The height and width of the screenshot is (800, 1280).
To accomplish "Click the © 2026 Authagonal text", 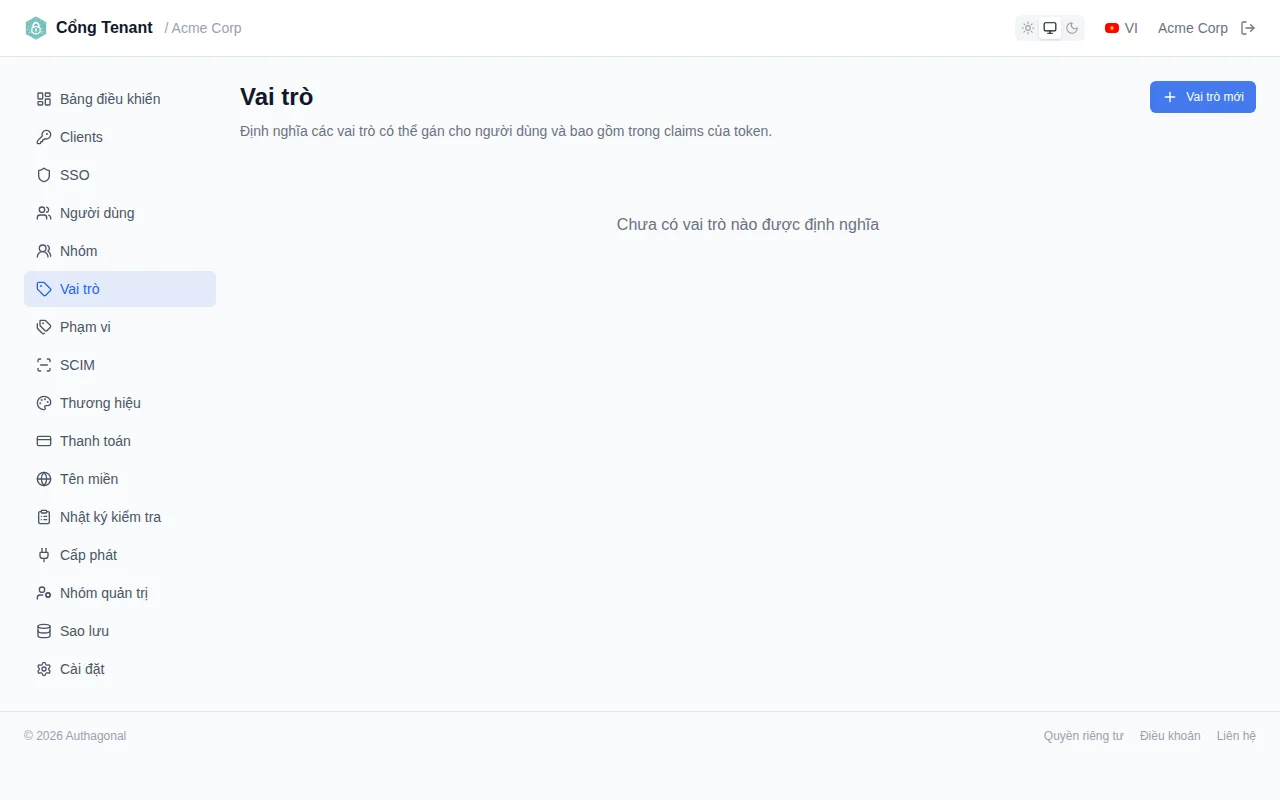I will click(x=75, y=736).
